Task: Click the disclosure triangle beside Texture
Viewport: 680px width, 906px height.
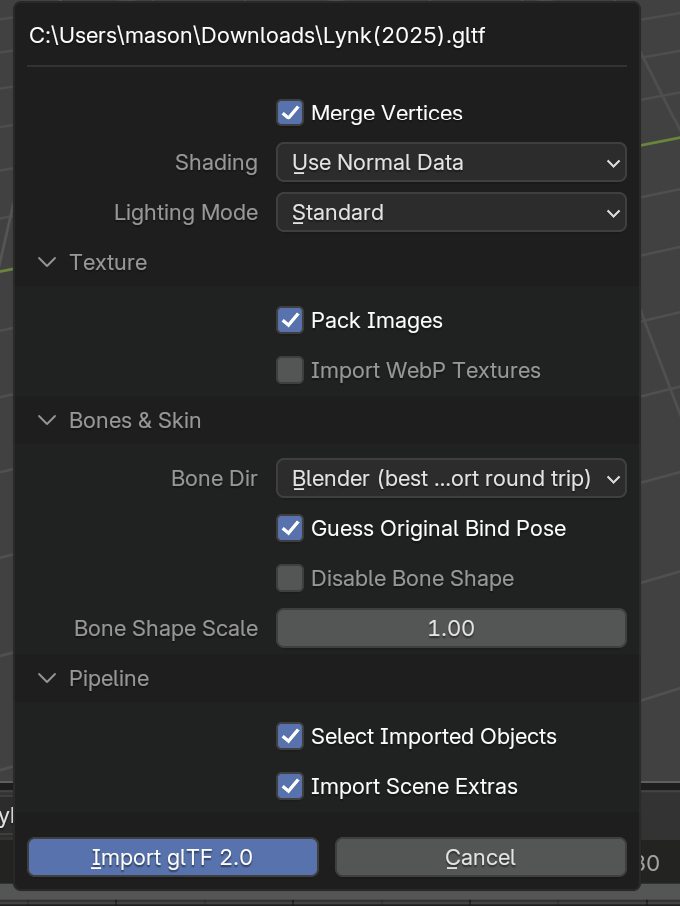Action: click(47, 262)
